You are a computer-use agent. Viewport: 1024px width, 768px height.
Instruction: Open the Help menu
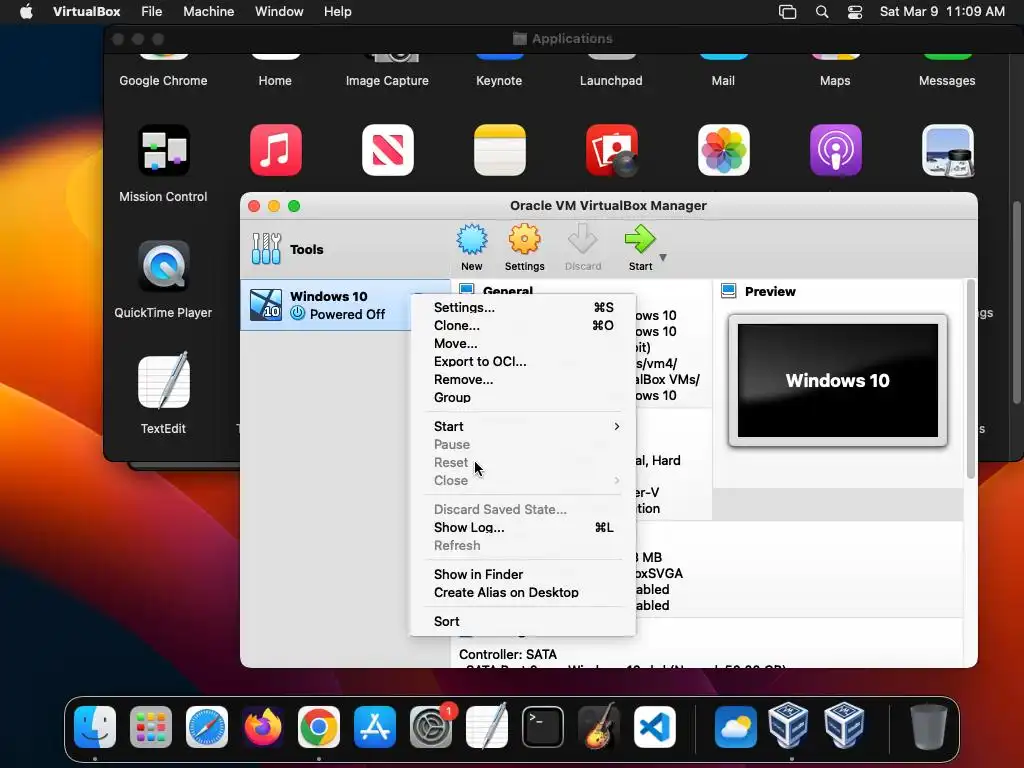coord(338,12)
